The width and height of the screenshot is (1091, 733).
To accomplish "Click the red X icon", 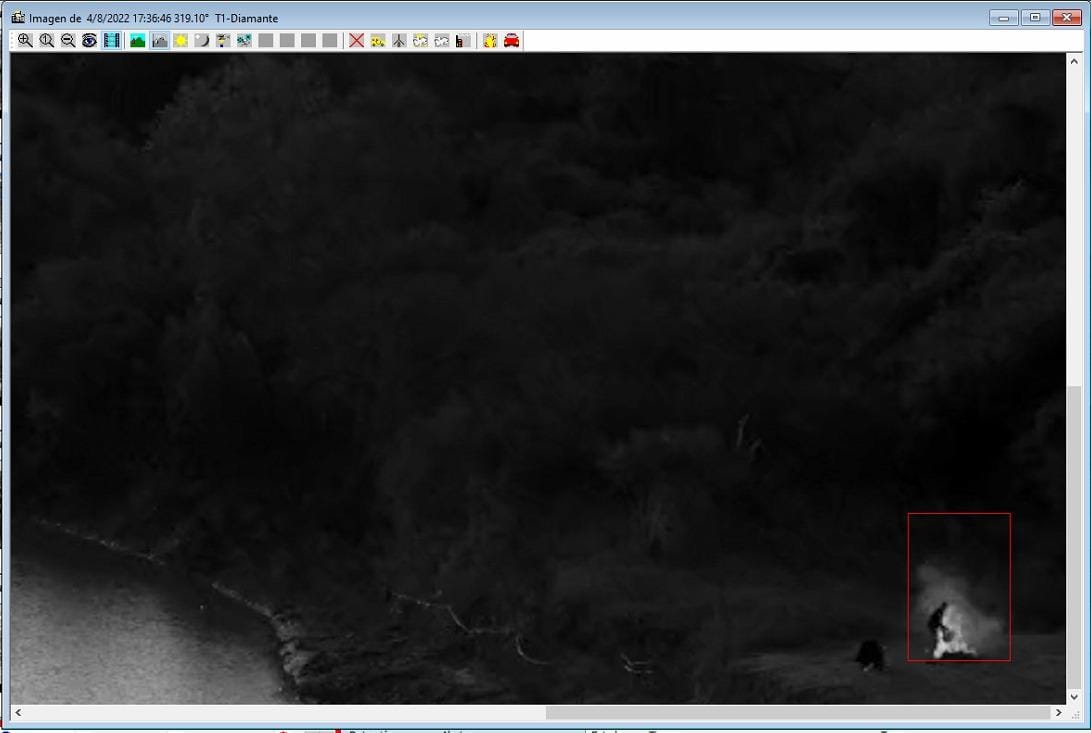I will pos(356,41).
